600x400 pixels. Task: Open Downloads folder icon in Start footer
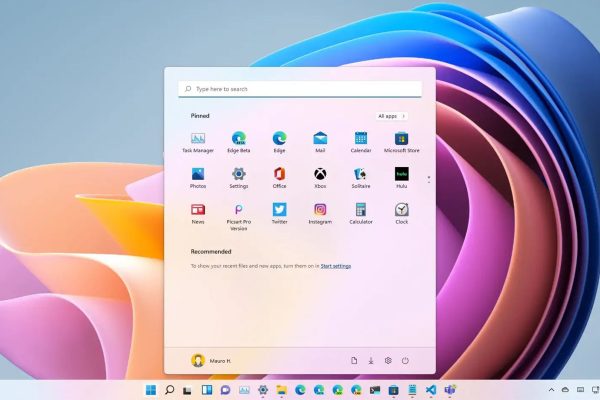[371, 361]
